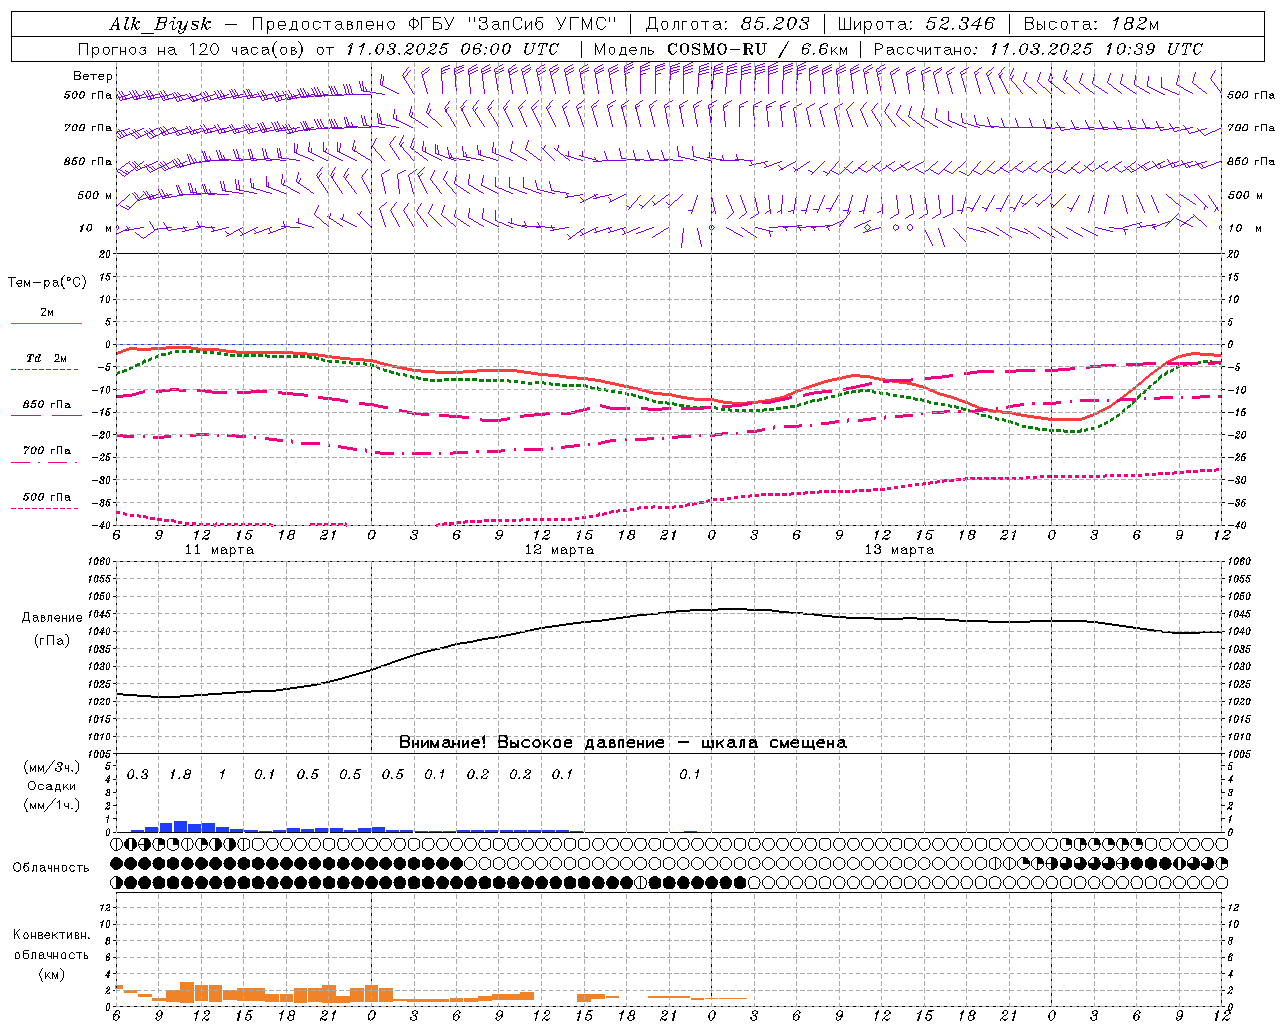Image resolution: width=1280 pixels, height=1024 pixels.
Task: Click the '(км)' unit label under convective cloudiness
Action: pos(51,974)
